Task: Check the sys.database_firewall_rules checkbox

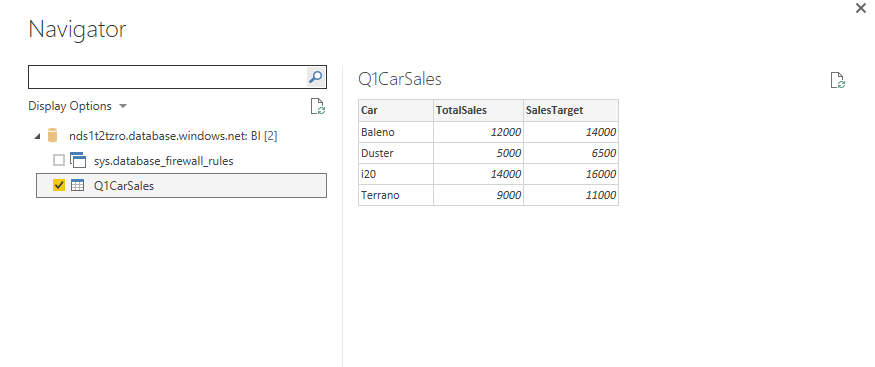Action: click(x=59, y=161)
